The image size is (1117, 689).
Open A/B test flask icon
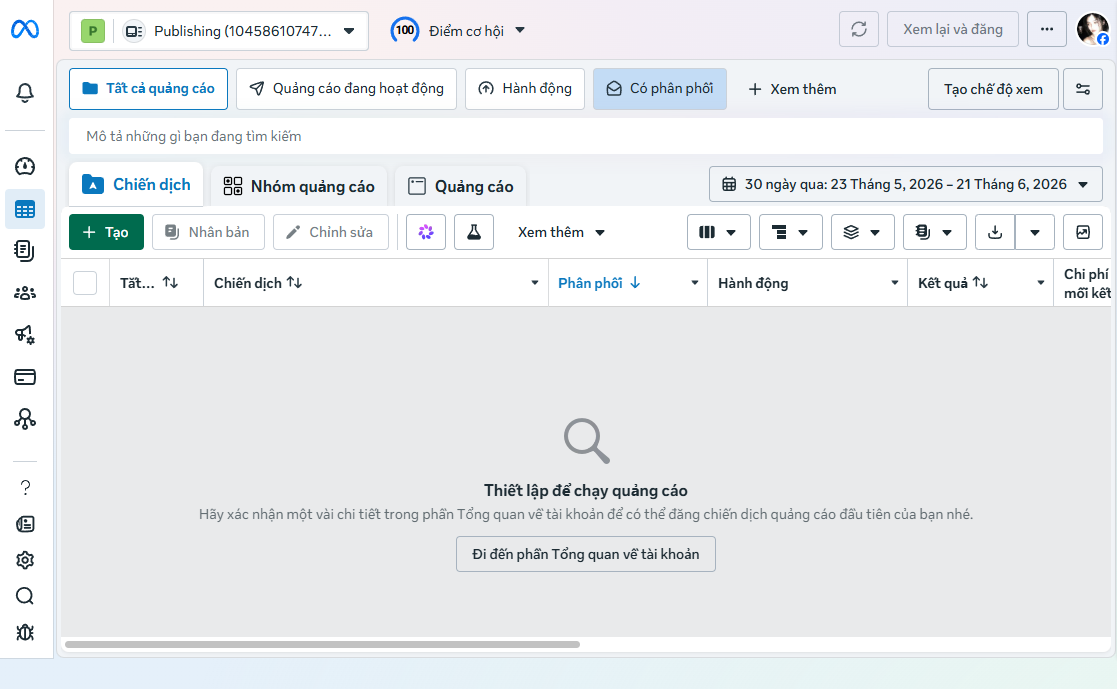tap(474, 232)
